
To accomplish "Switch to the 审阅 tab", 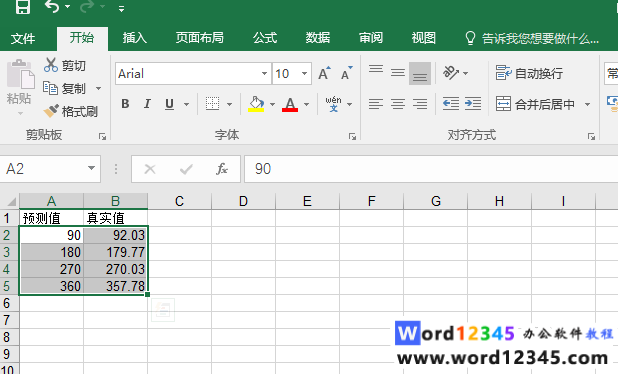I will 370,38.
